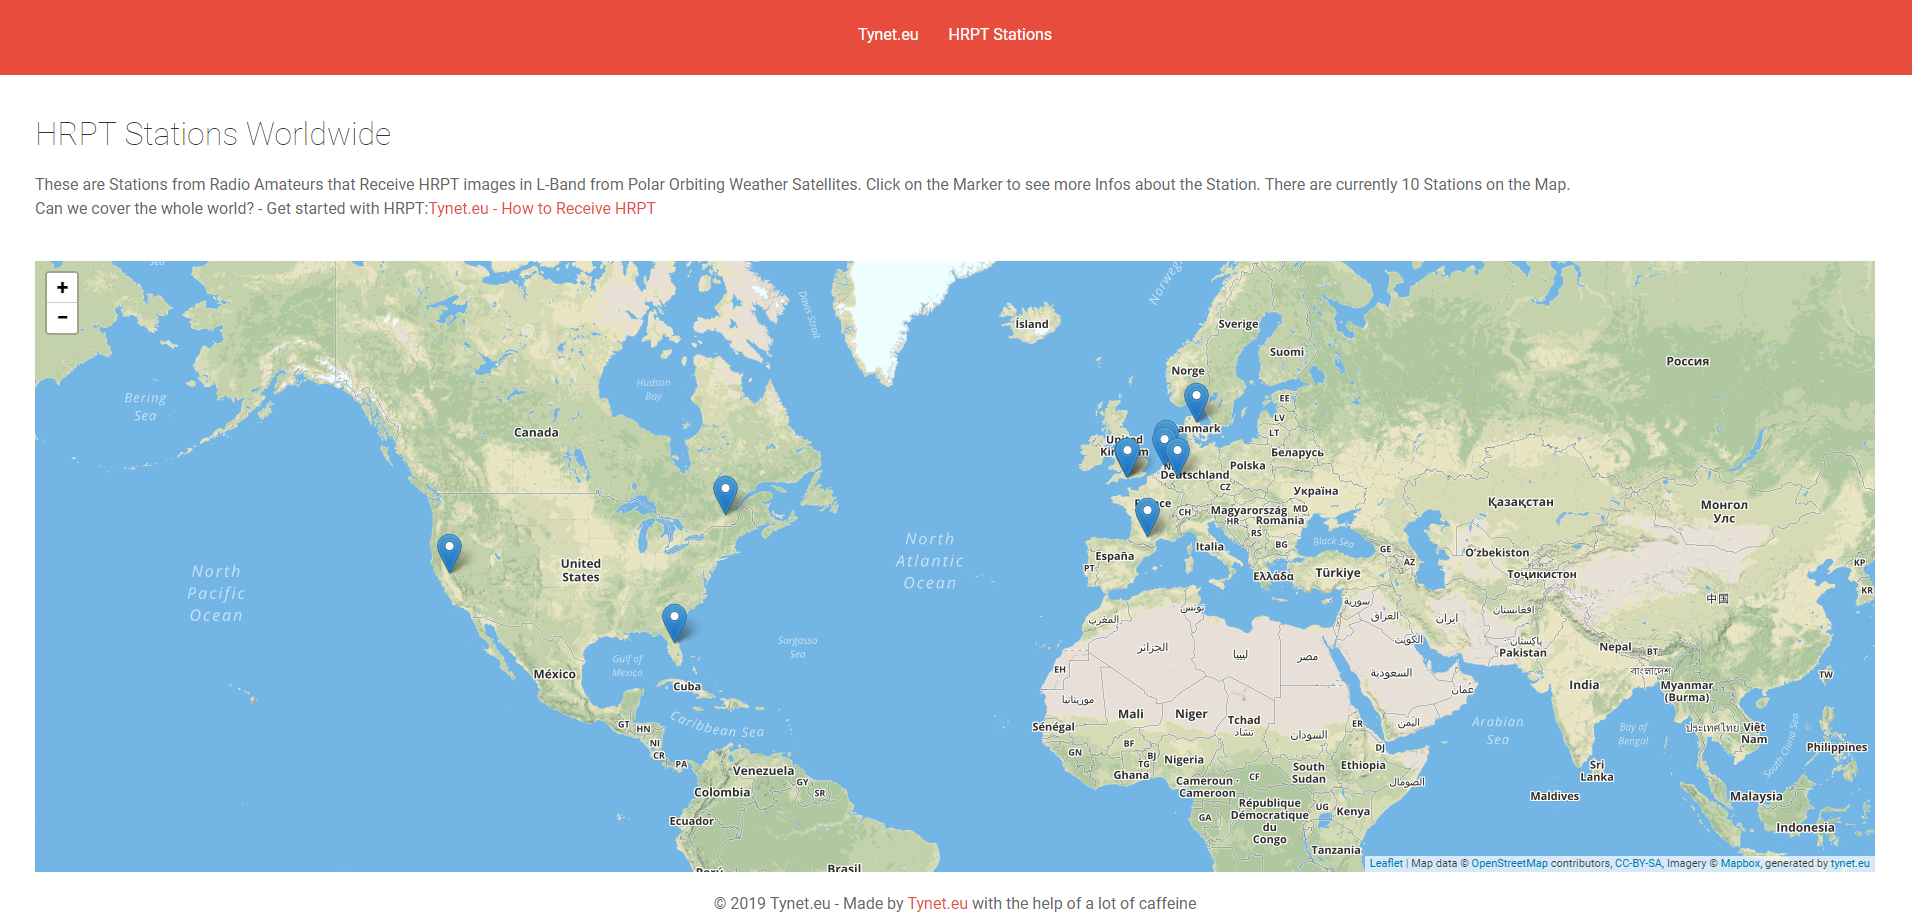Click the Россия label on the map

[x=1688, y=361]
